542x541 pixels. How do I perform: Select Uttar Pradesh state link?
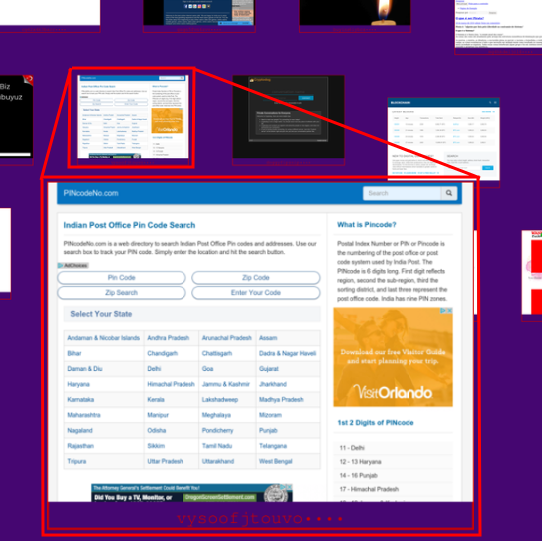165,461
